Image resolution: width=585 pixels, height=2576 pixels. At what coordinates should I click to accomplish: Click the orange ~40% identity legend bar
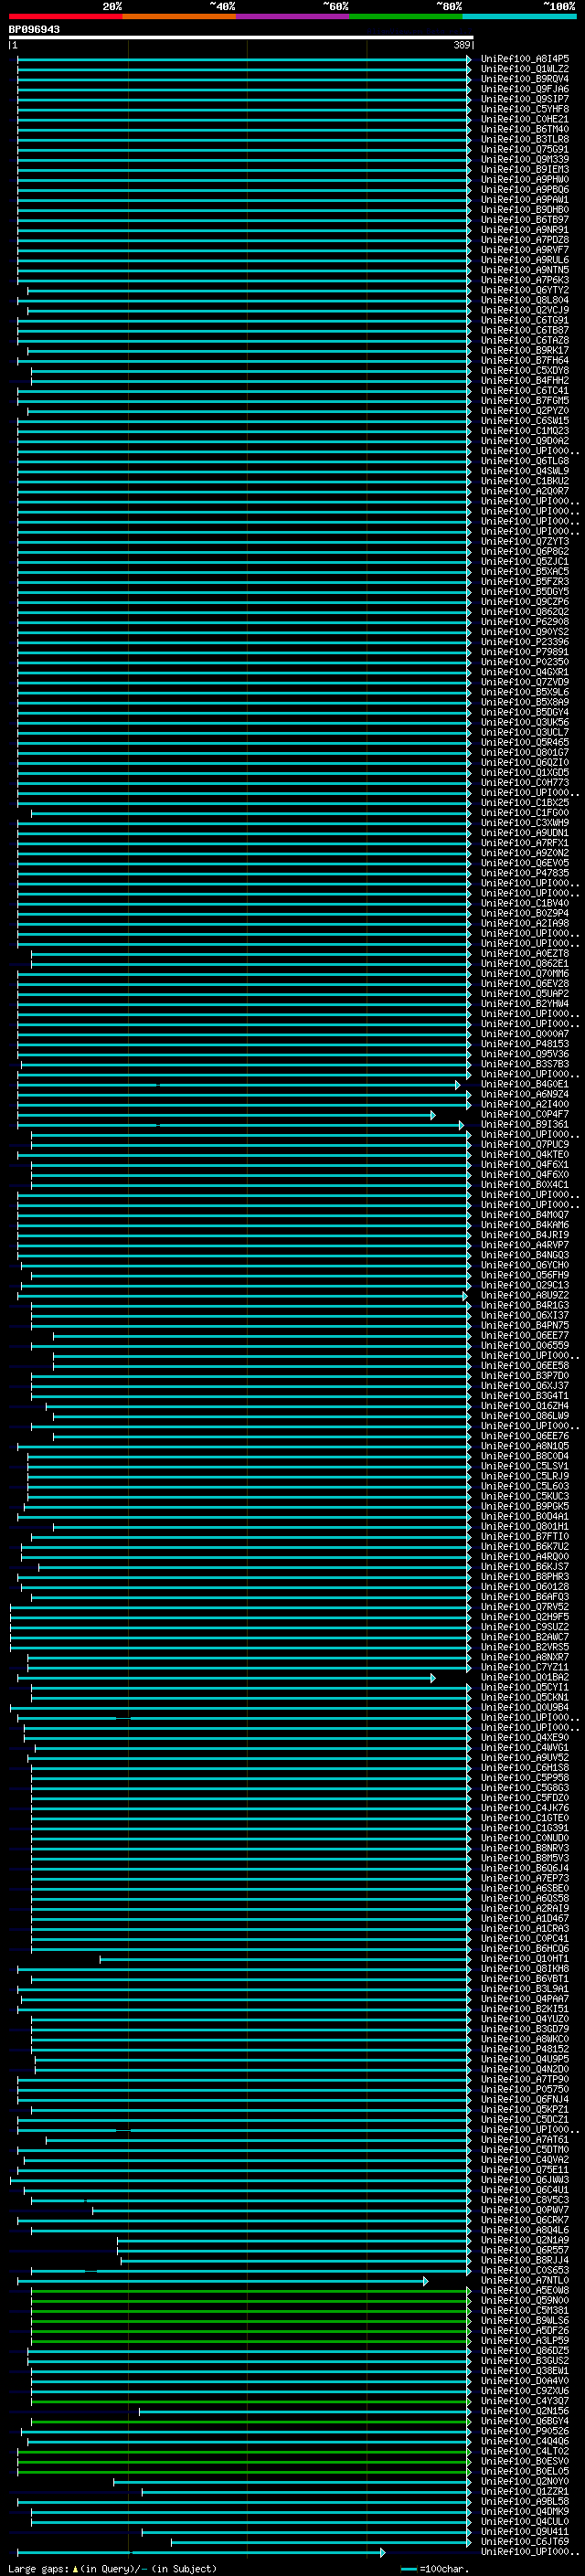coord(179,17)
